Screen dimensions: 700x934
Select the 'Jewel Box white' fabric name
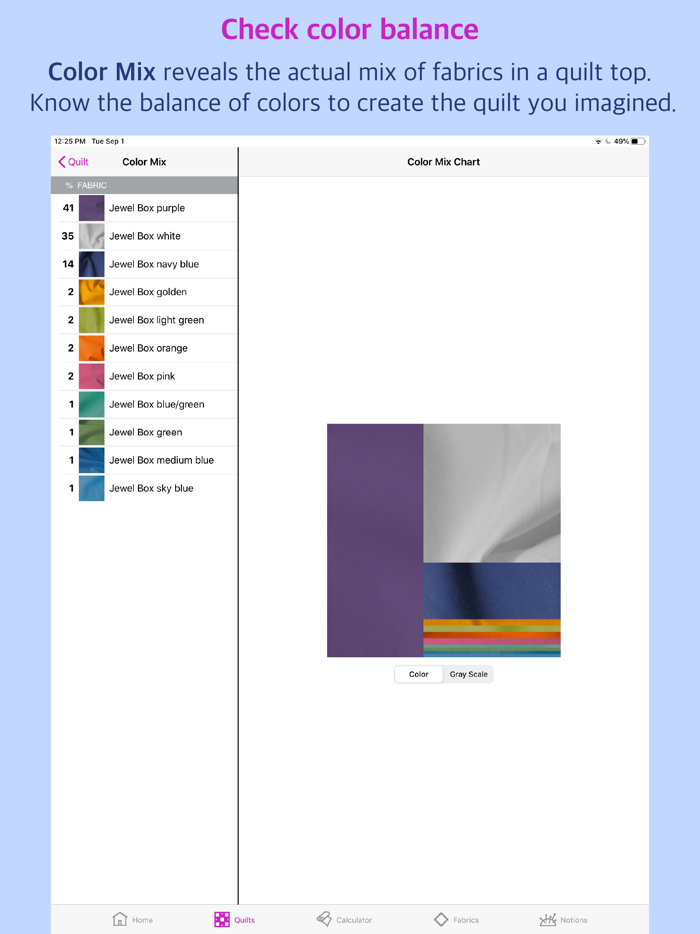145,236
